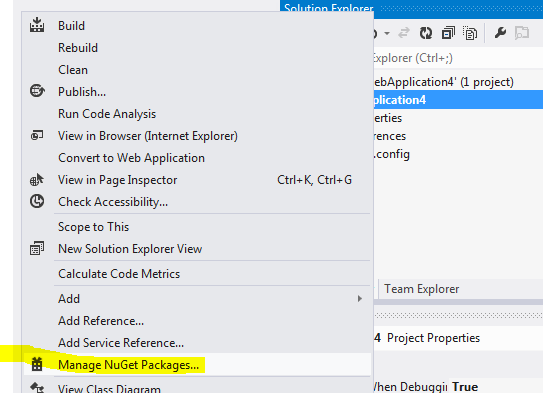Select Convert to Web Application
Screen dimensions: 543x393
pyautogui.click(x=197, y=158)
